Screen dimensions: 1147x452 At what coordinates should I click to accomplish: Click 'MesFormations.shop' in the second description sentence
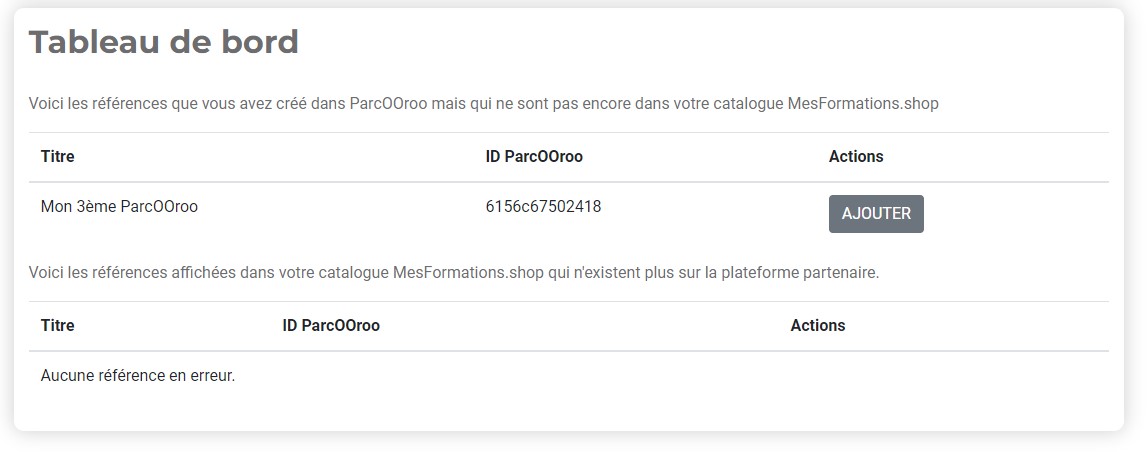468,273
